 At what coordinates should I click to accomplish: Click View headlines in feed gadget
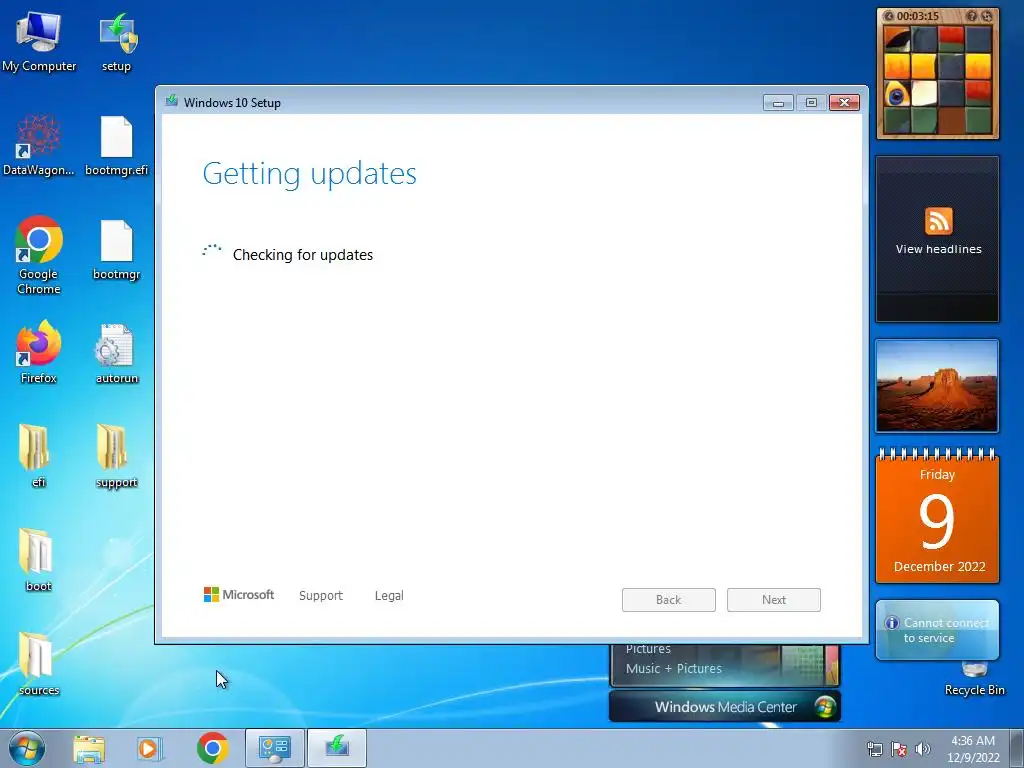point(938,249)
